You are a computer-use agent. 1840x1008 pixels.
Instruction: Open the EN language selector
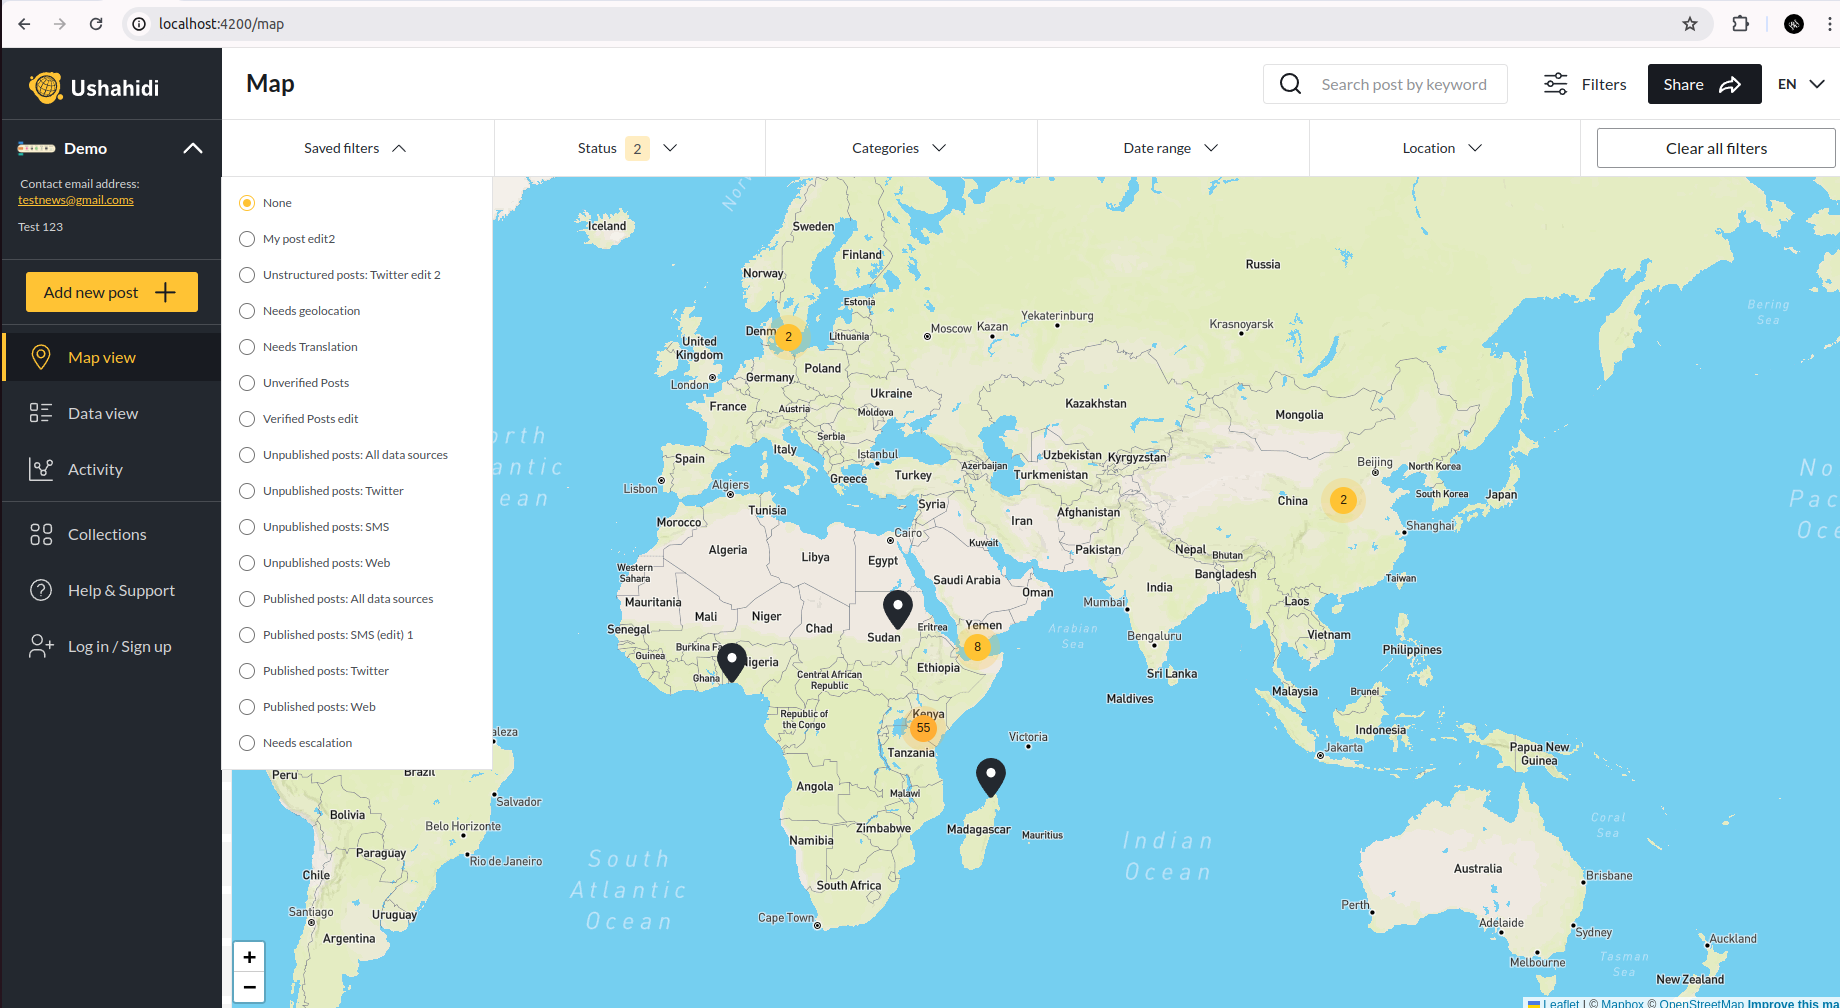click(x=1802, y=84)
